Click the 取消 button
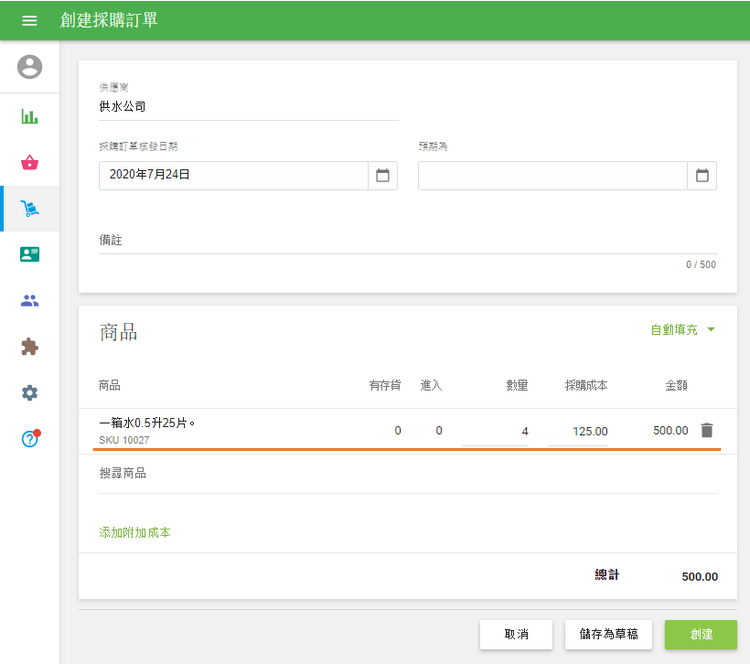Image resolution: width=750 pixels, height=665 pixels. [x=516, y=635]
